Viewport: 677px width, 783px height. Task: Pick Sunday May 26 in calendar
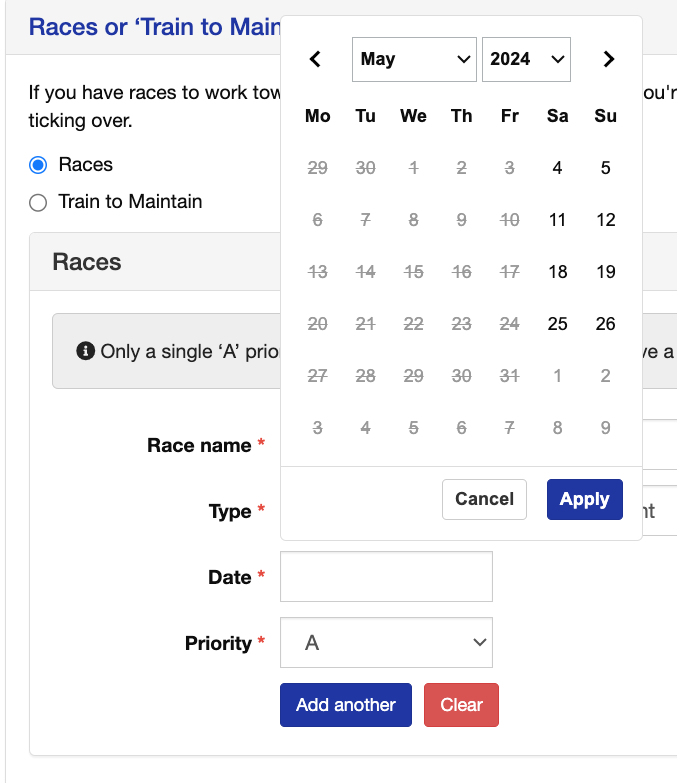[x=606, y=324]
